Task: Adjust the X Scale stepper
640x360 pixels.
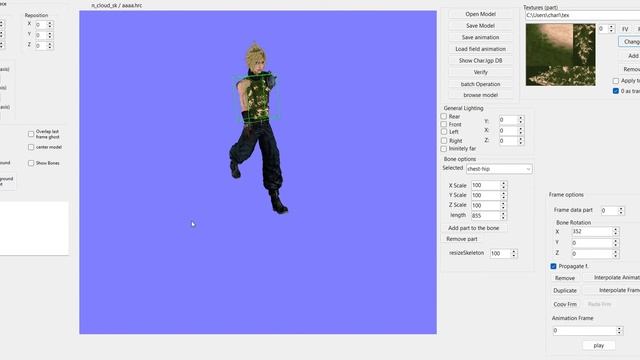Action: point(503,185)
